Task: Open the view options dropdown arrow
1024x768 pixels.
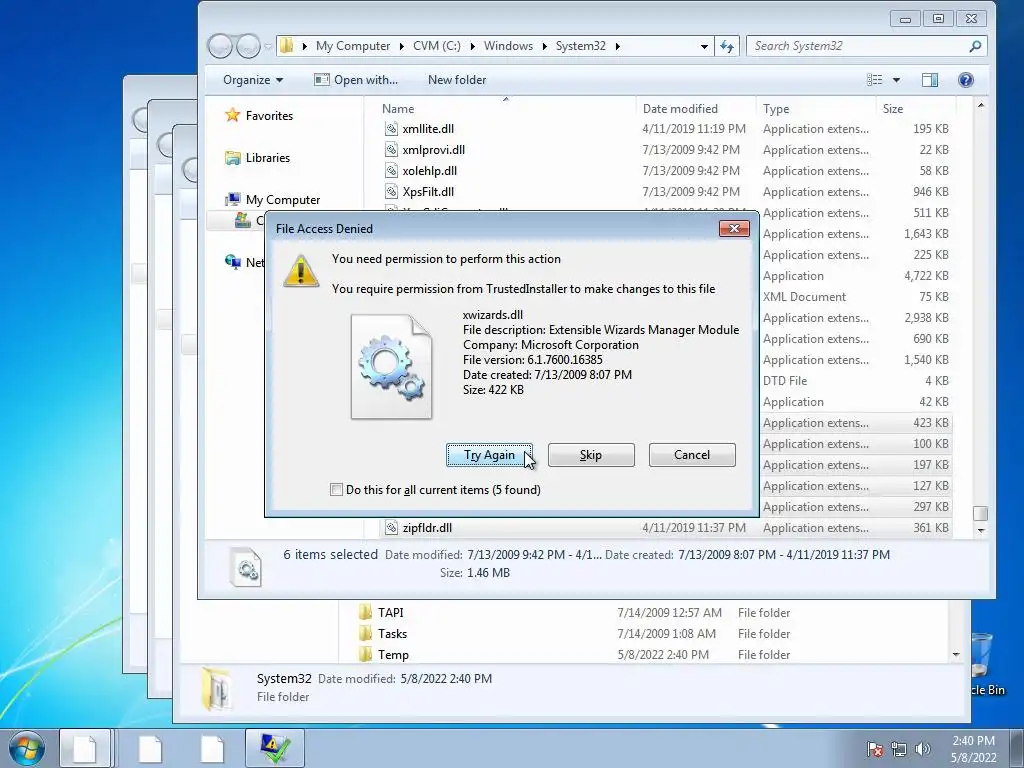Action: (x=896, y=80)
